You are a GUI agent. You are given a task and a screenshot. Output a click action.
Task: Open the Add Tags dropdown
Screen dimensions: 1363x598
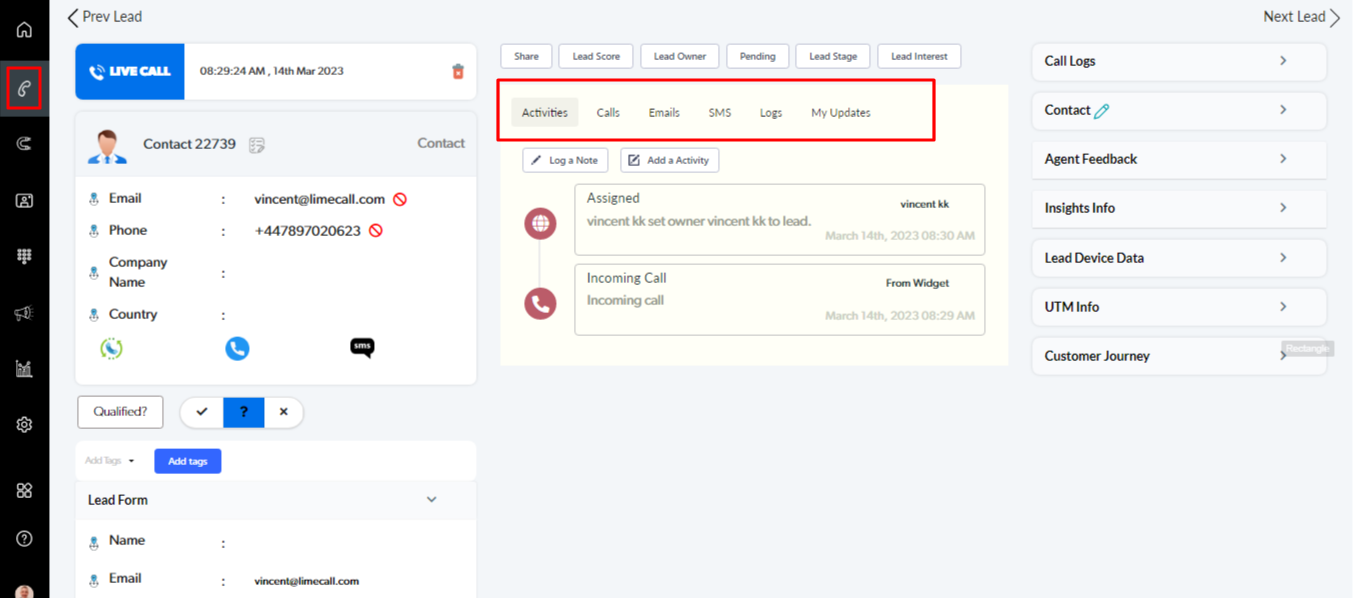(x=110, y=461)
